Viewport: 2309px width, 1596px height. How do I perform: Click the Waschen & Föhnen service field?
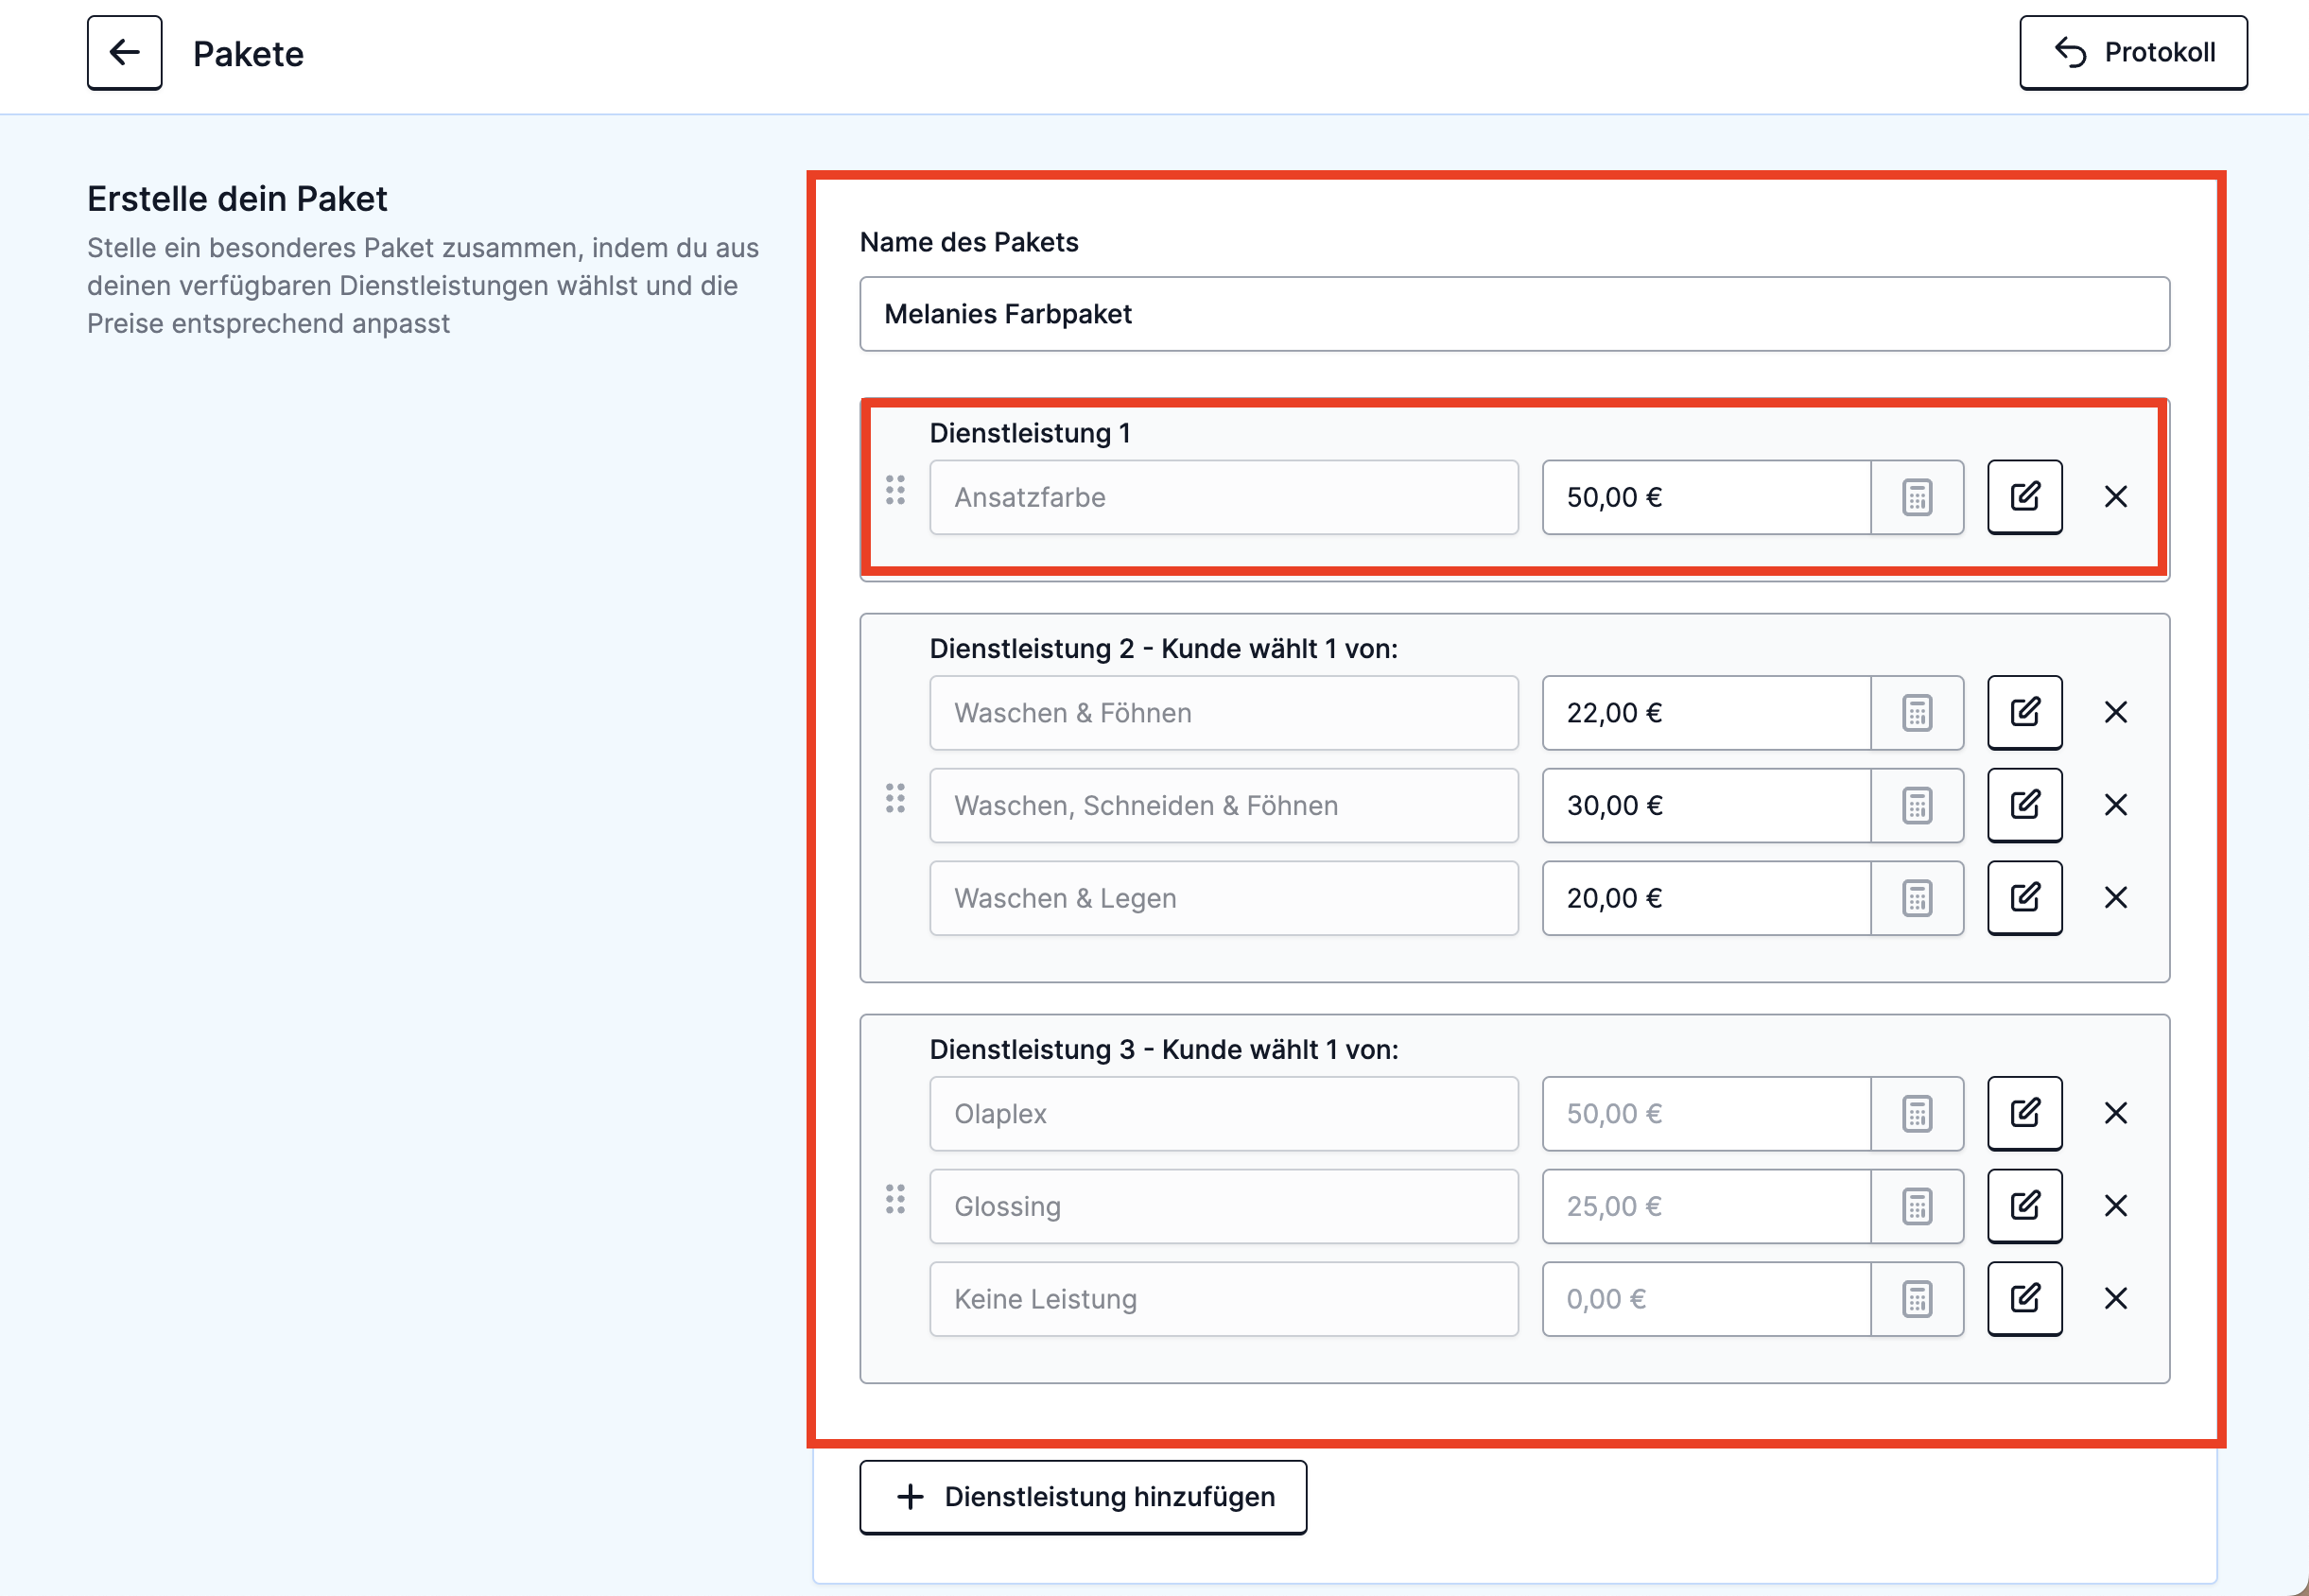coord(1224,713)
